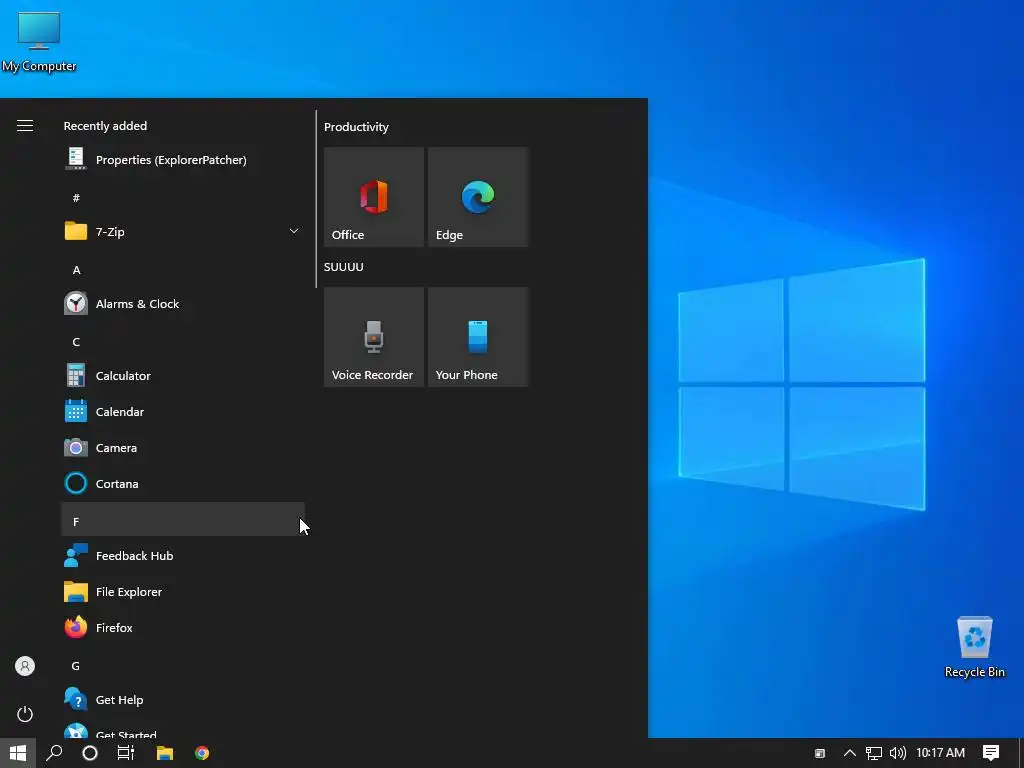Open volume control tray icon
Screen dimensions: 1024x768
coord(898,753)
